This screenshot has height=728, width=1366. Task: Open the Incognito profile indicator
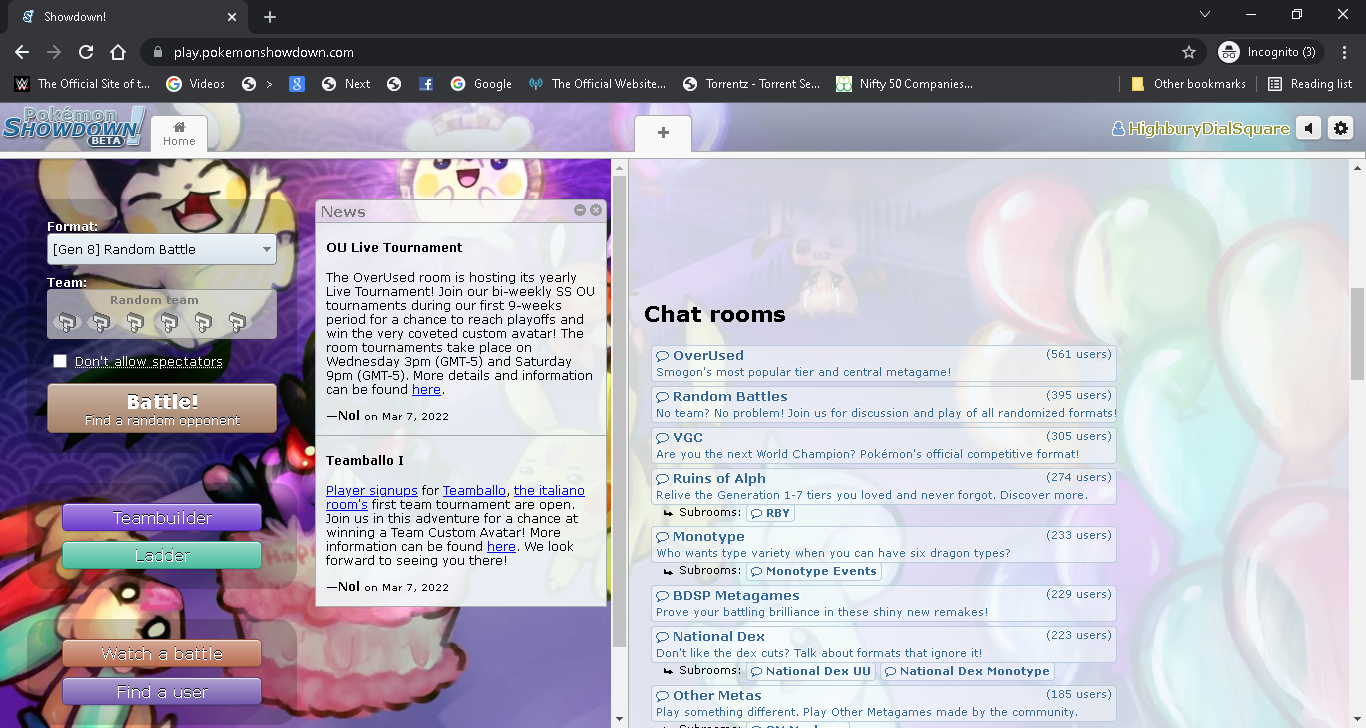pyautogui.click(x=1270, y=52)
